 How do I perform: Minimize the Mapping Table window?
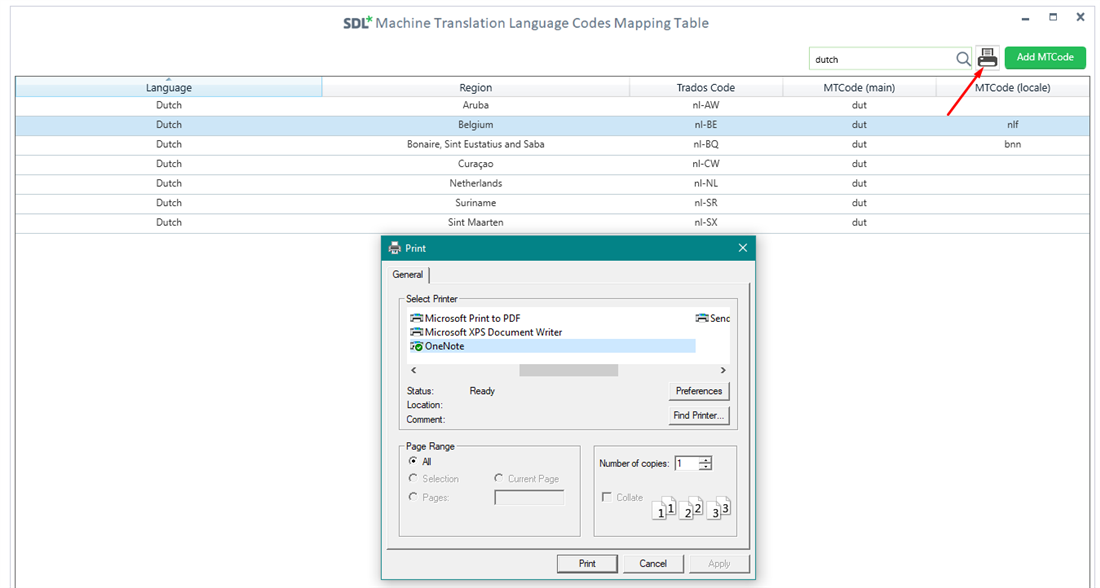click(x=1026, y=18)
